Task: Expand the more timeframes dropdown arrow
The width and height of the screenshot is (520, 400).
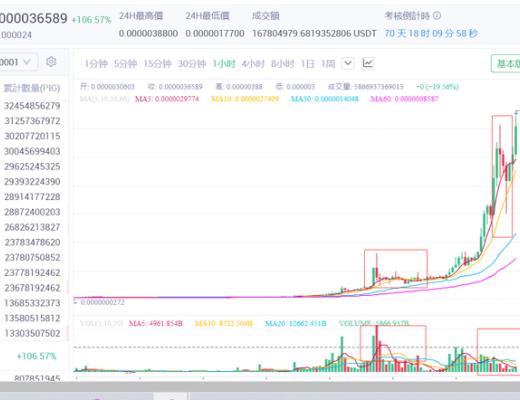Action: (x=348, y=63)
